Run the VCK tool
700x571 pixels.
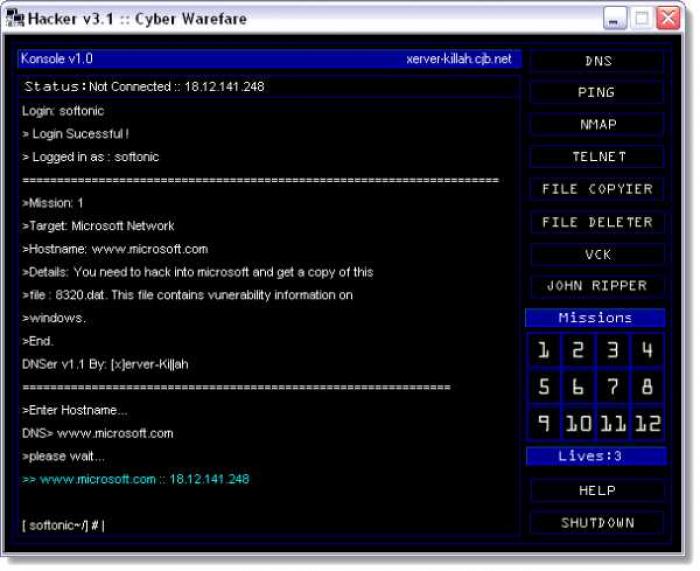pyautogui.click(x=597, y=254)
